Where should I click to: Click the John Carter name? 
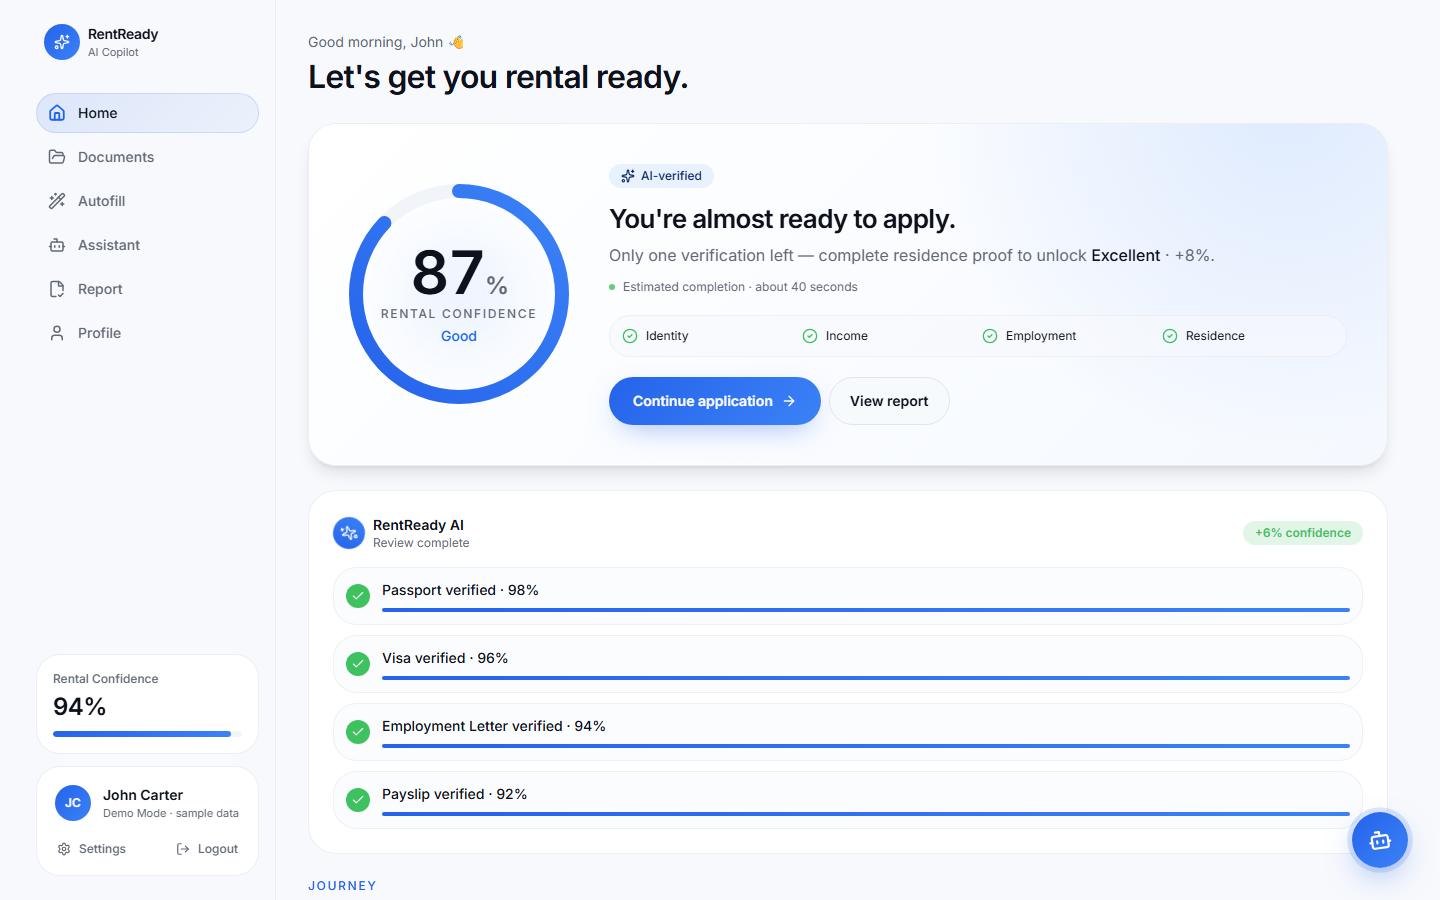point(143,795)
